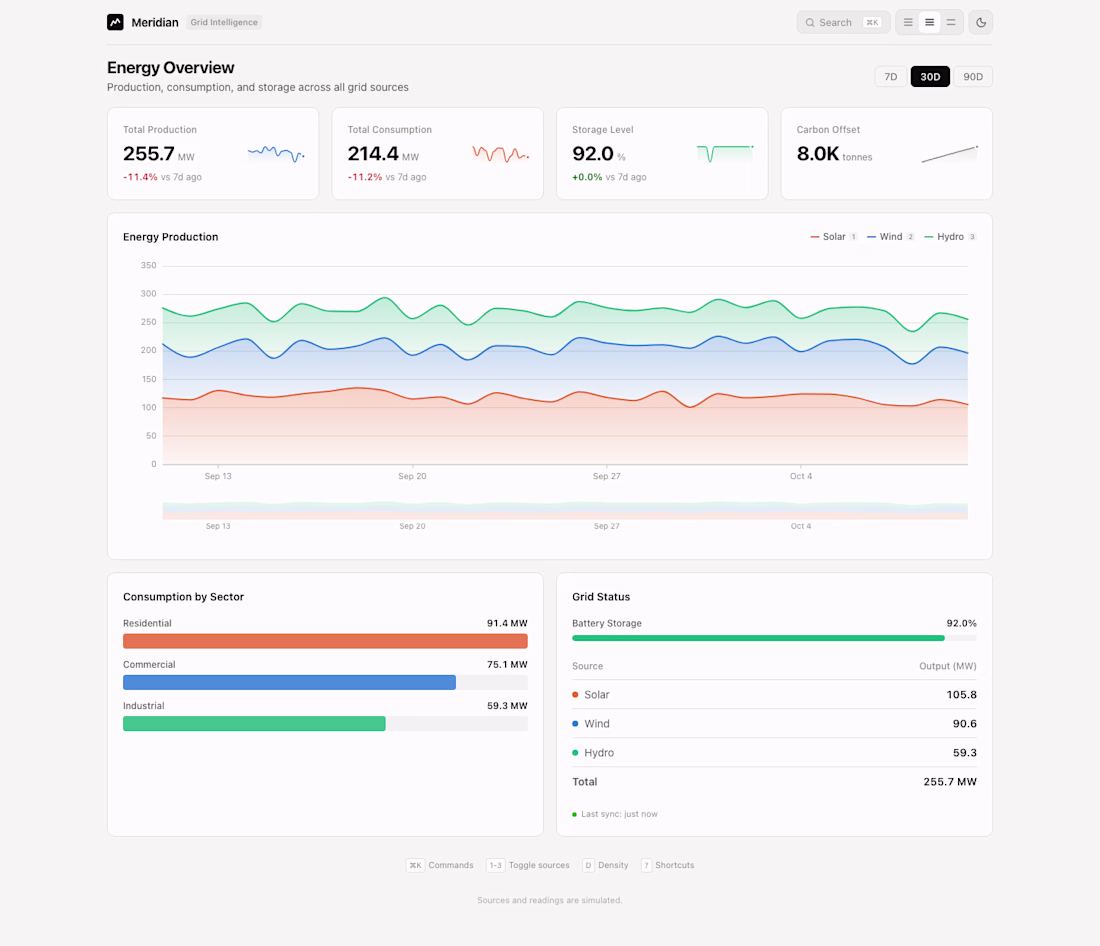Click the Grid Intelligence badge

pyautogui.click(x=224, y=22)
